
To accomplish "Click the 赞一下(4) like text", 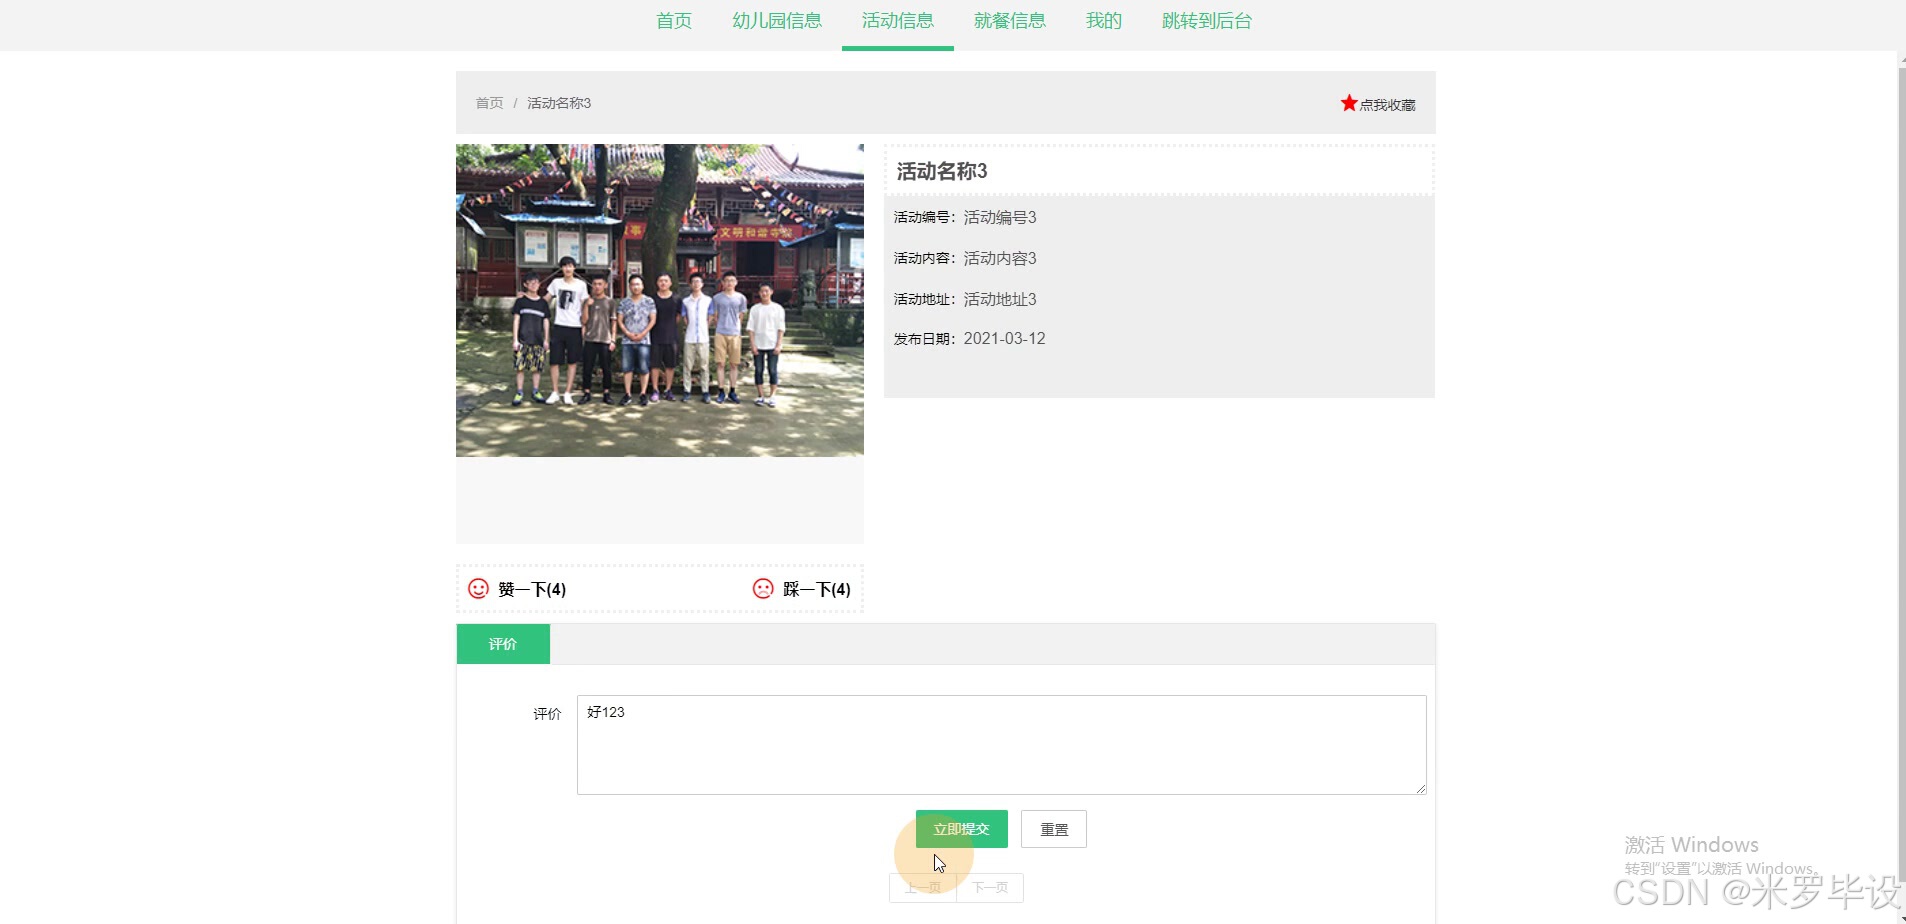I will 532,589.
